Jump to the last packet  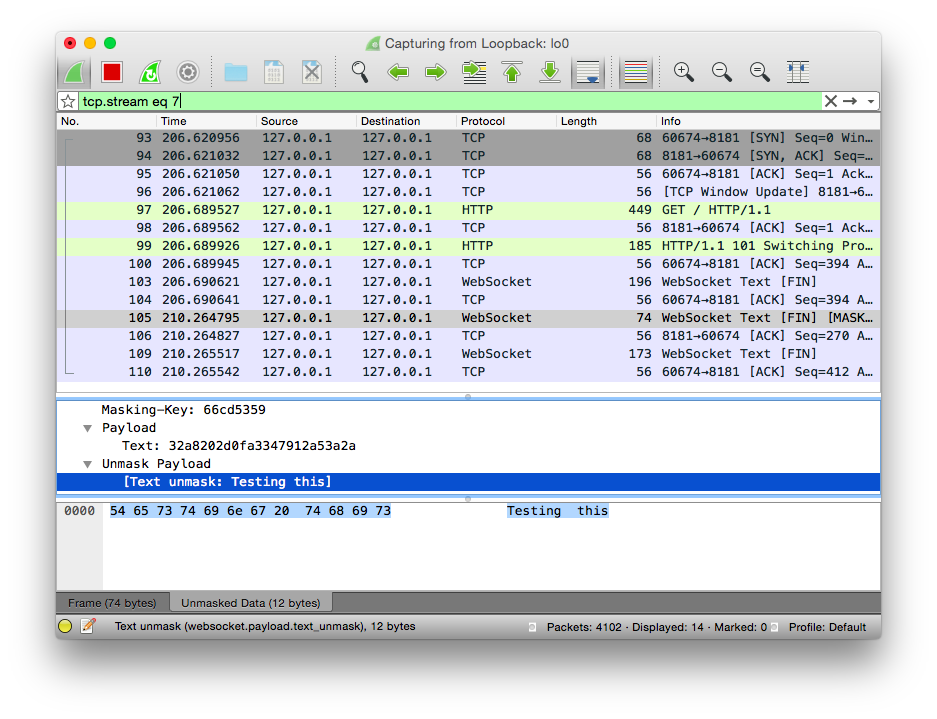pos(549,72)
